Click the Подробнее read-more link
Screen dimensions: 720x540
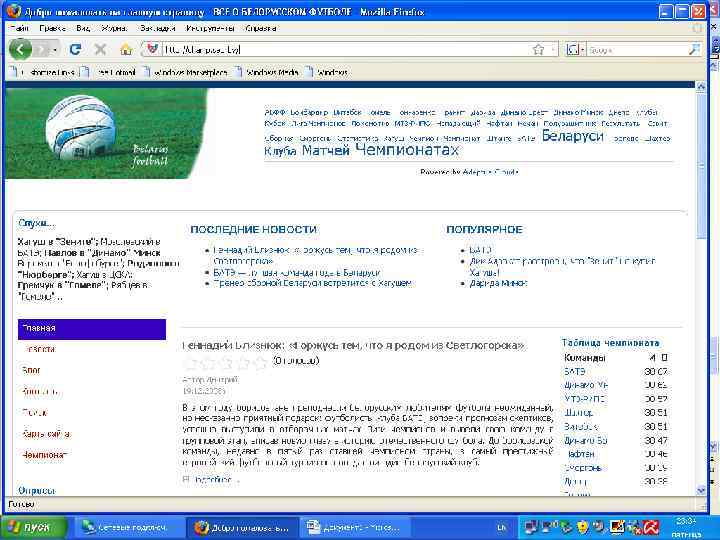[215, 480]
